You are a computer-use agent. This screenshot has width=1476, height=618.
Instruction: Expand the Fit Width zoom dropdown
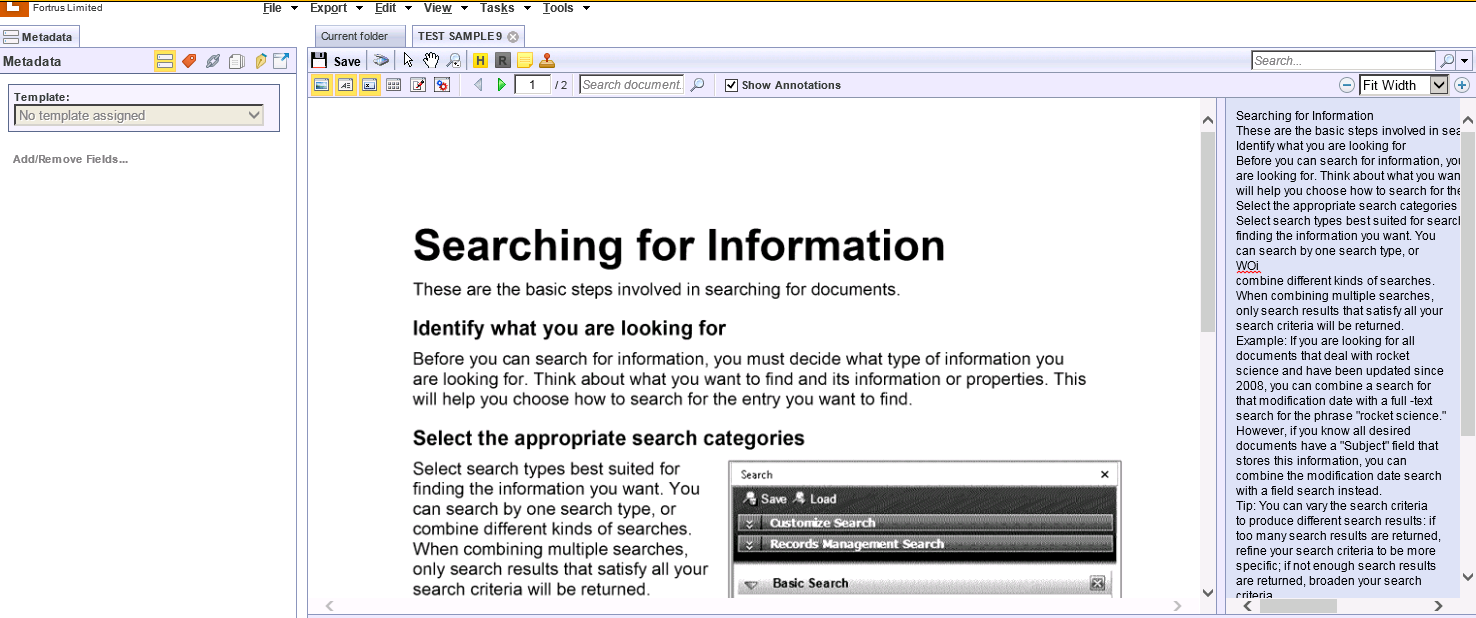point(1438,85)
